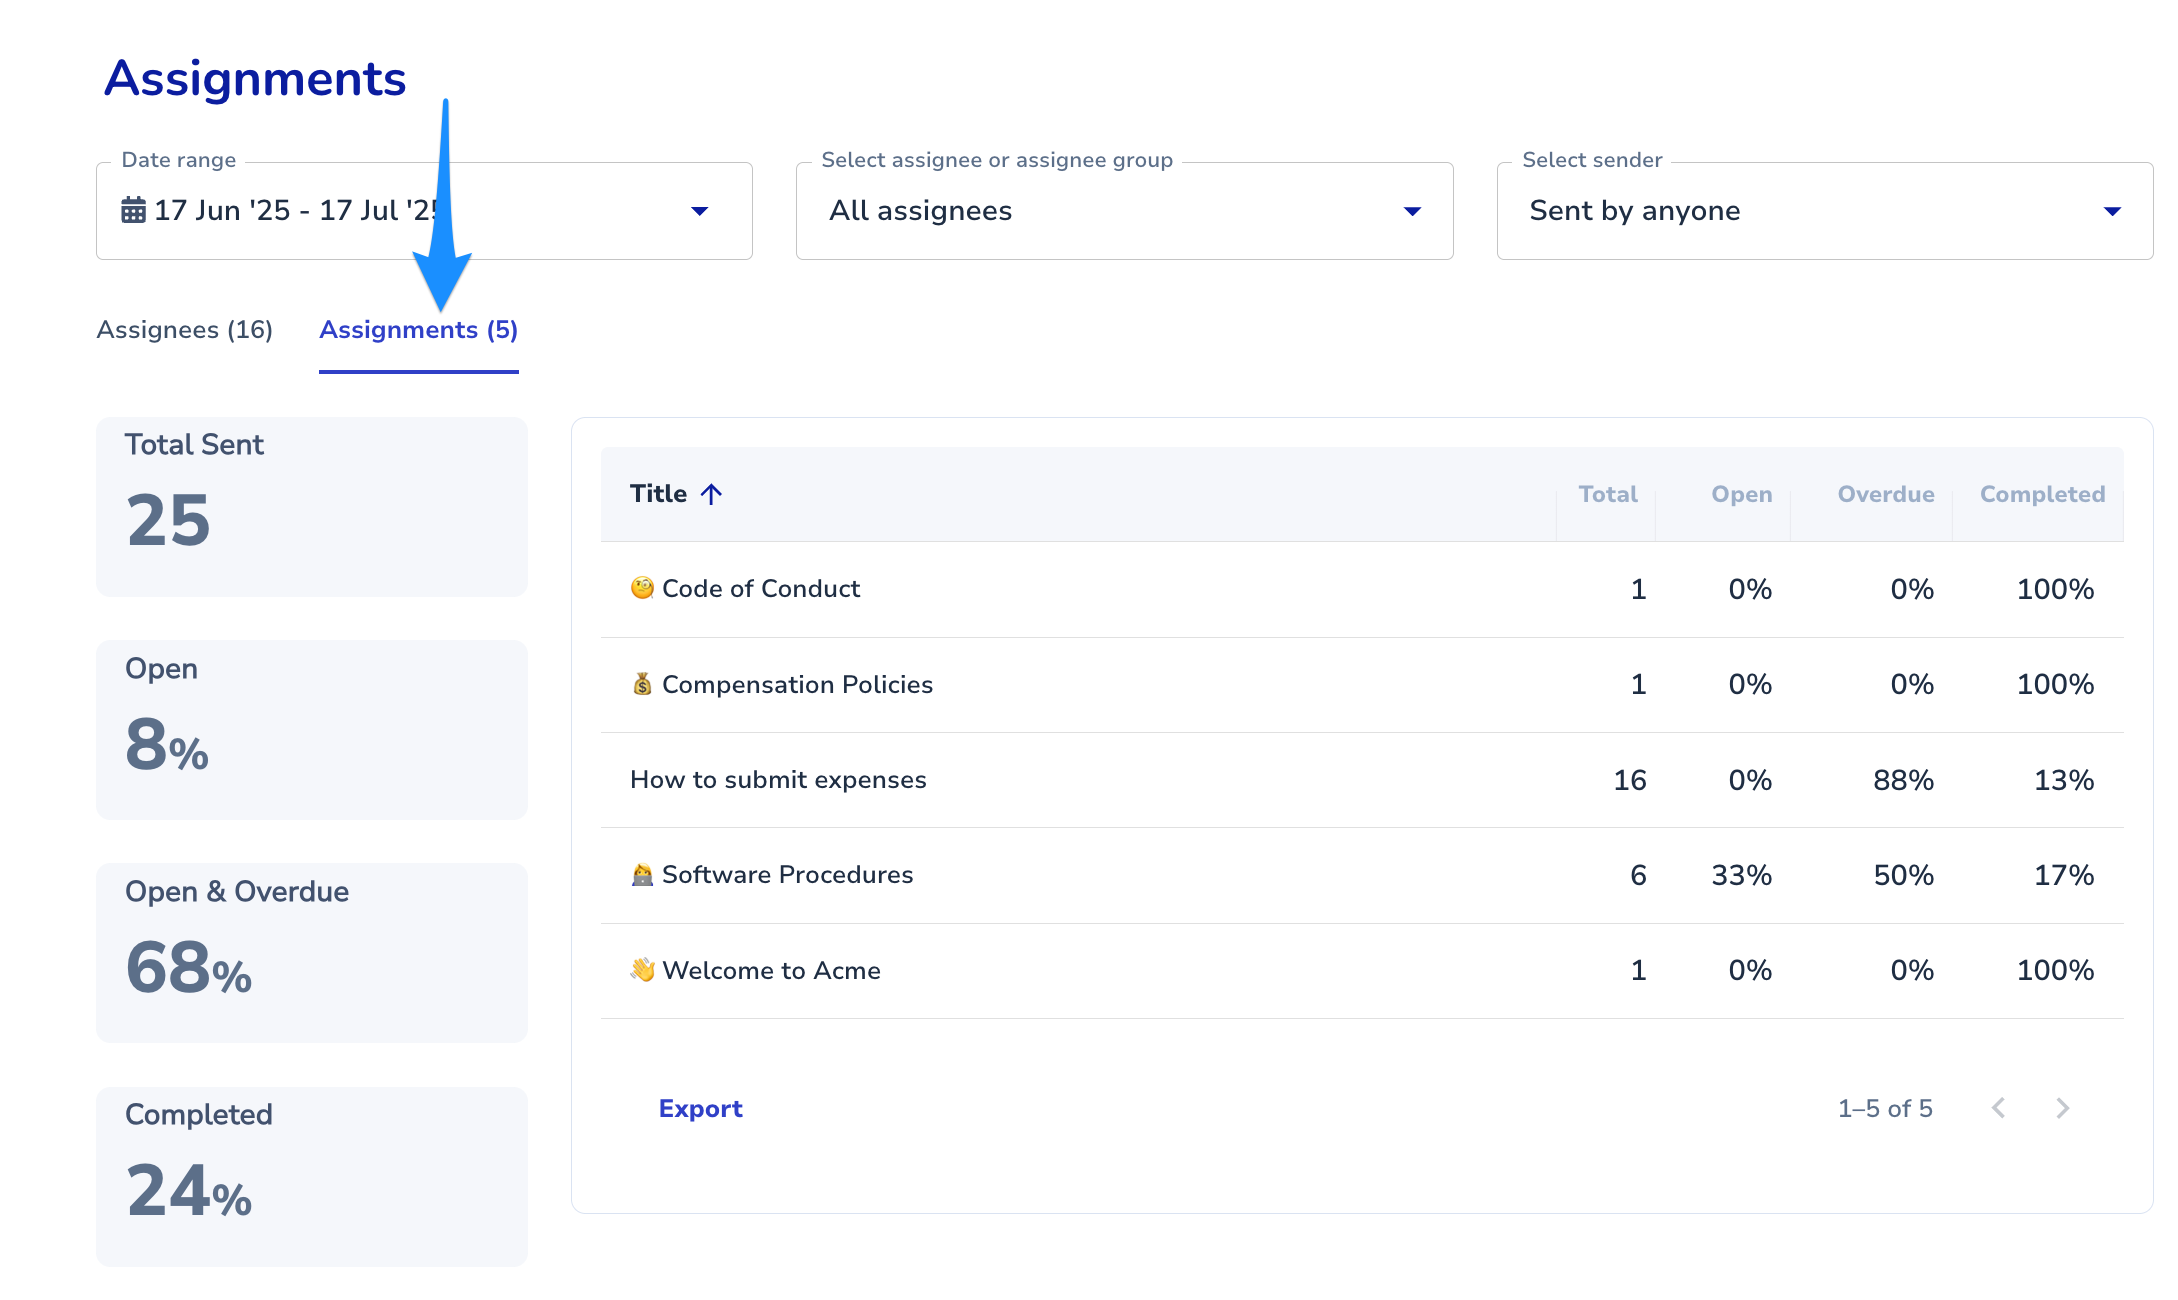Click the Total Sent summary card
This screenshot has width=2178, height=1300.
tap(311, 507)
